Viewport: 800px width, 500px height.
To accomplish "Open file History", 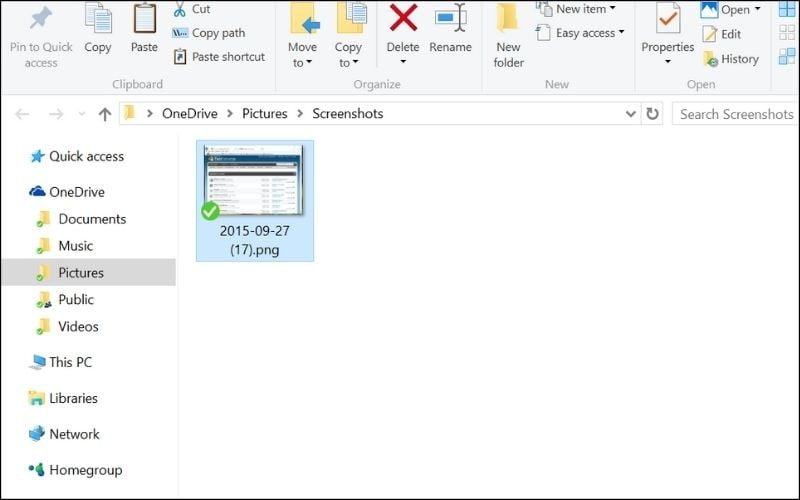I will [x=731, y=59].
